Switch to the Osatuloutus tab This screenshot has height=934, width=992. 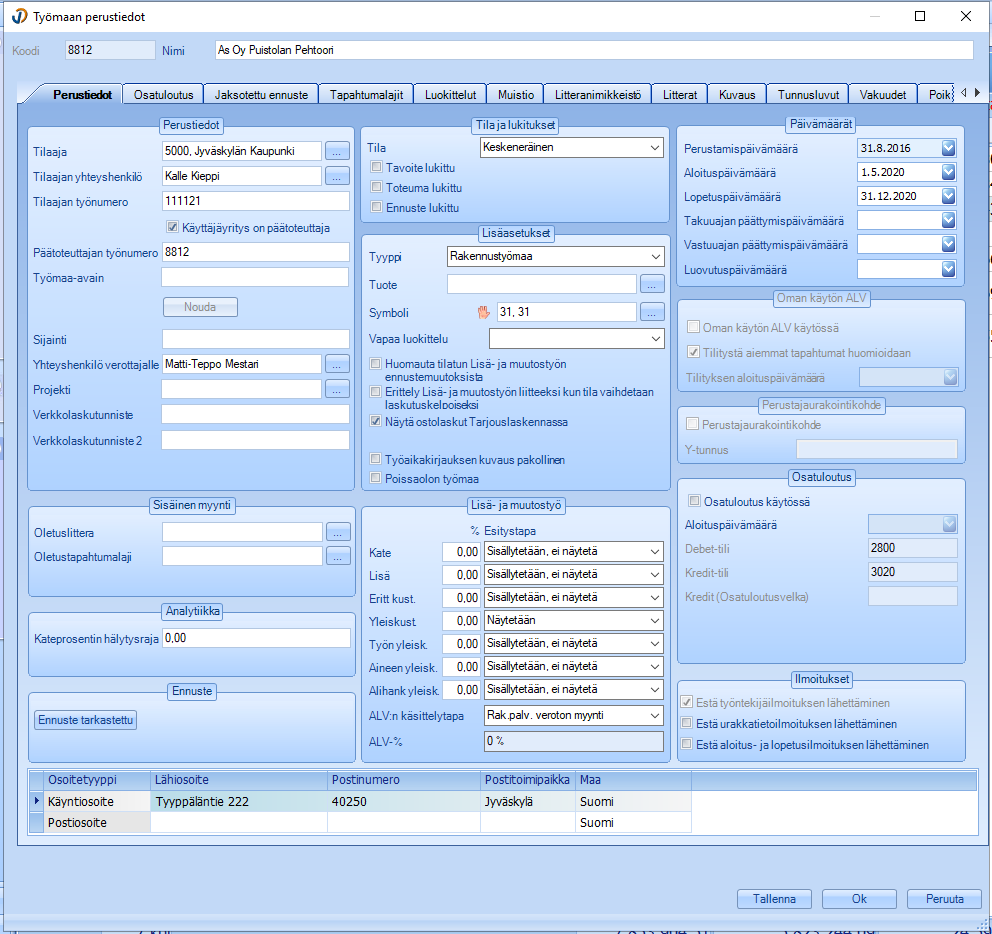[x=163, y=95]
